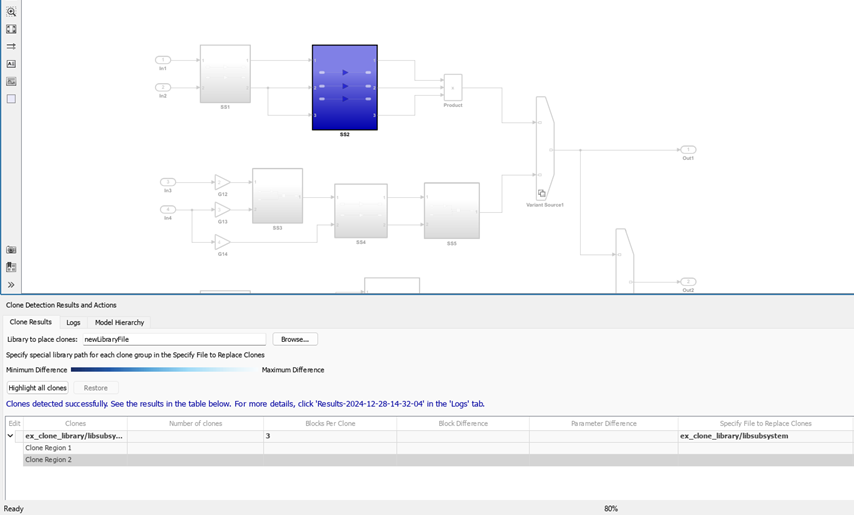Click the Zoom In magnifier tool
The image size is (854, 515).
point(11,12)
